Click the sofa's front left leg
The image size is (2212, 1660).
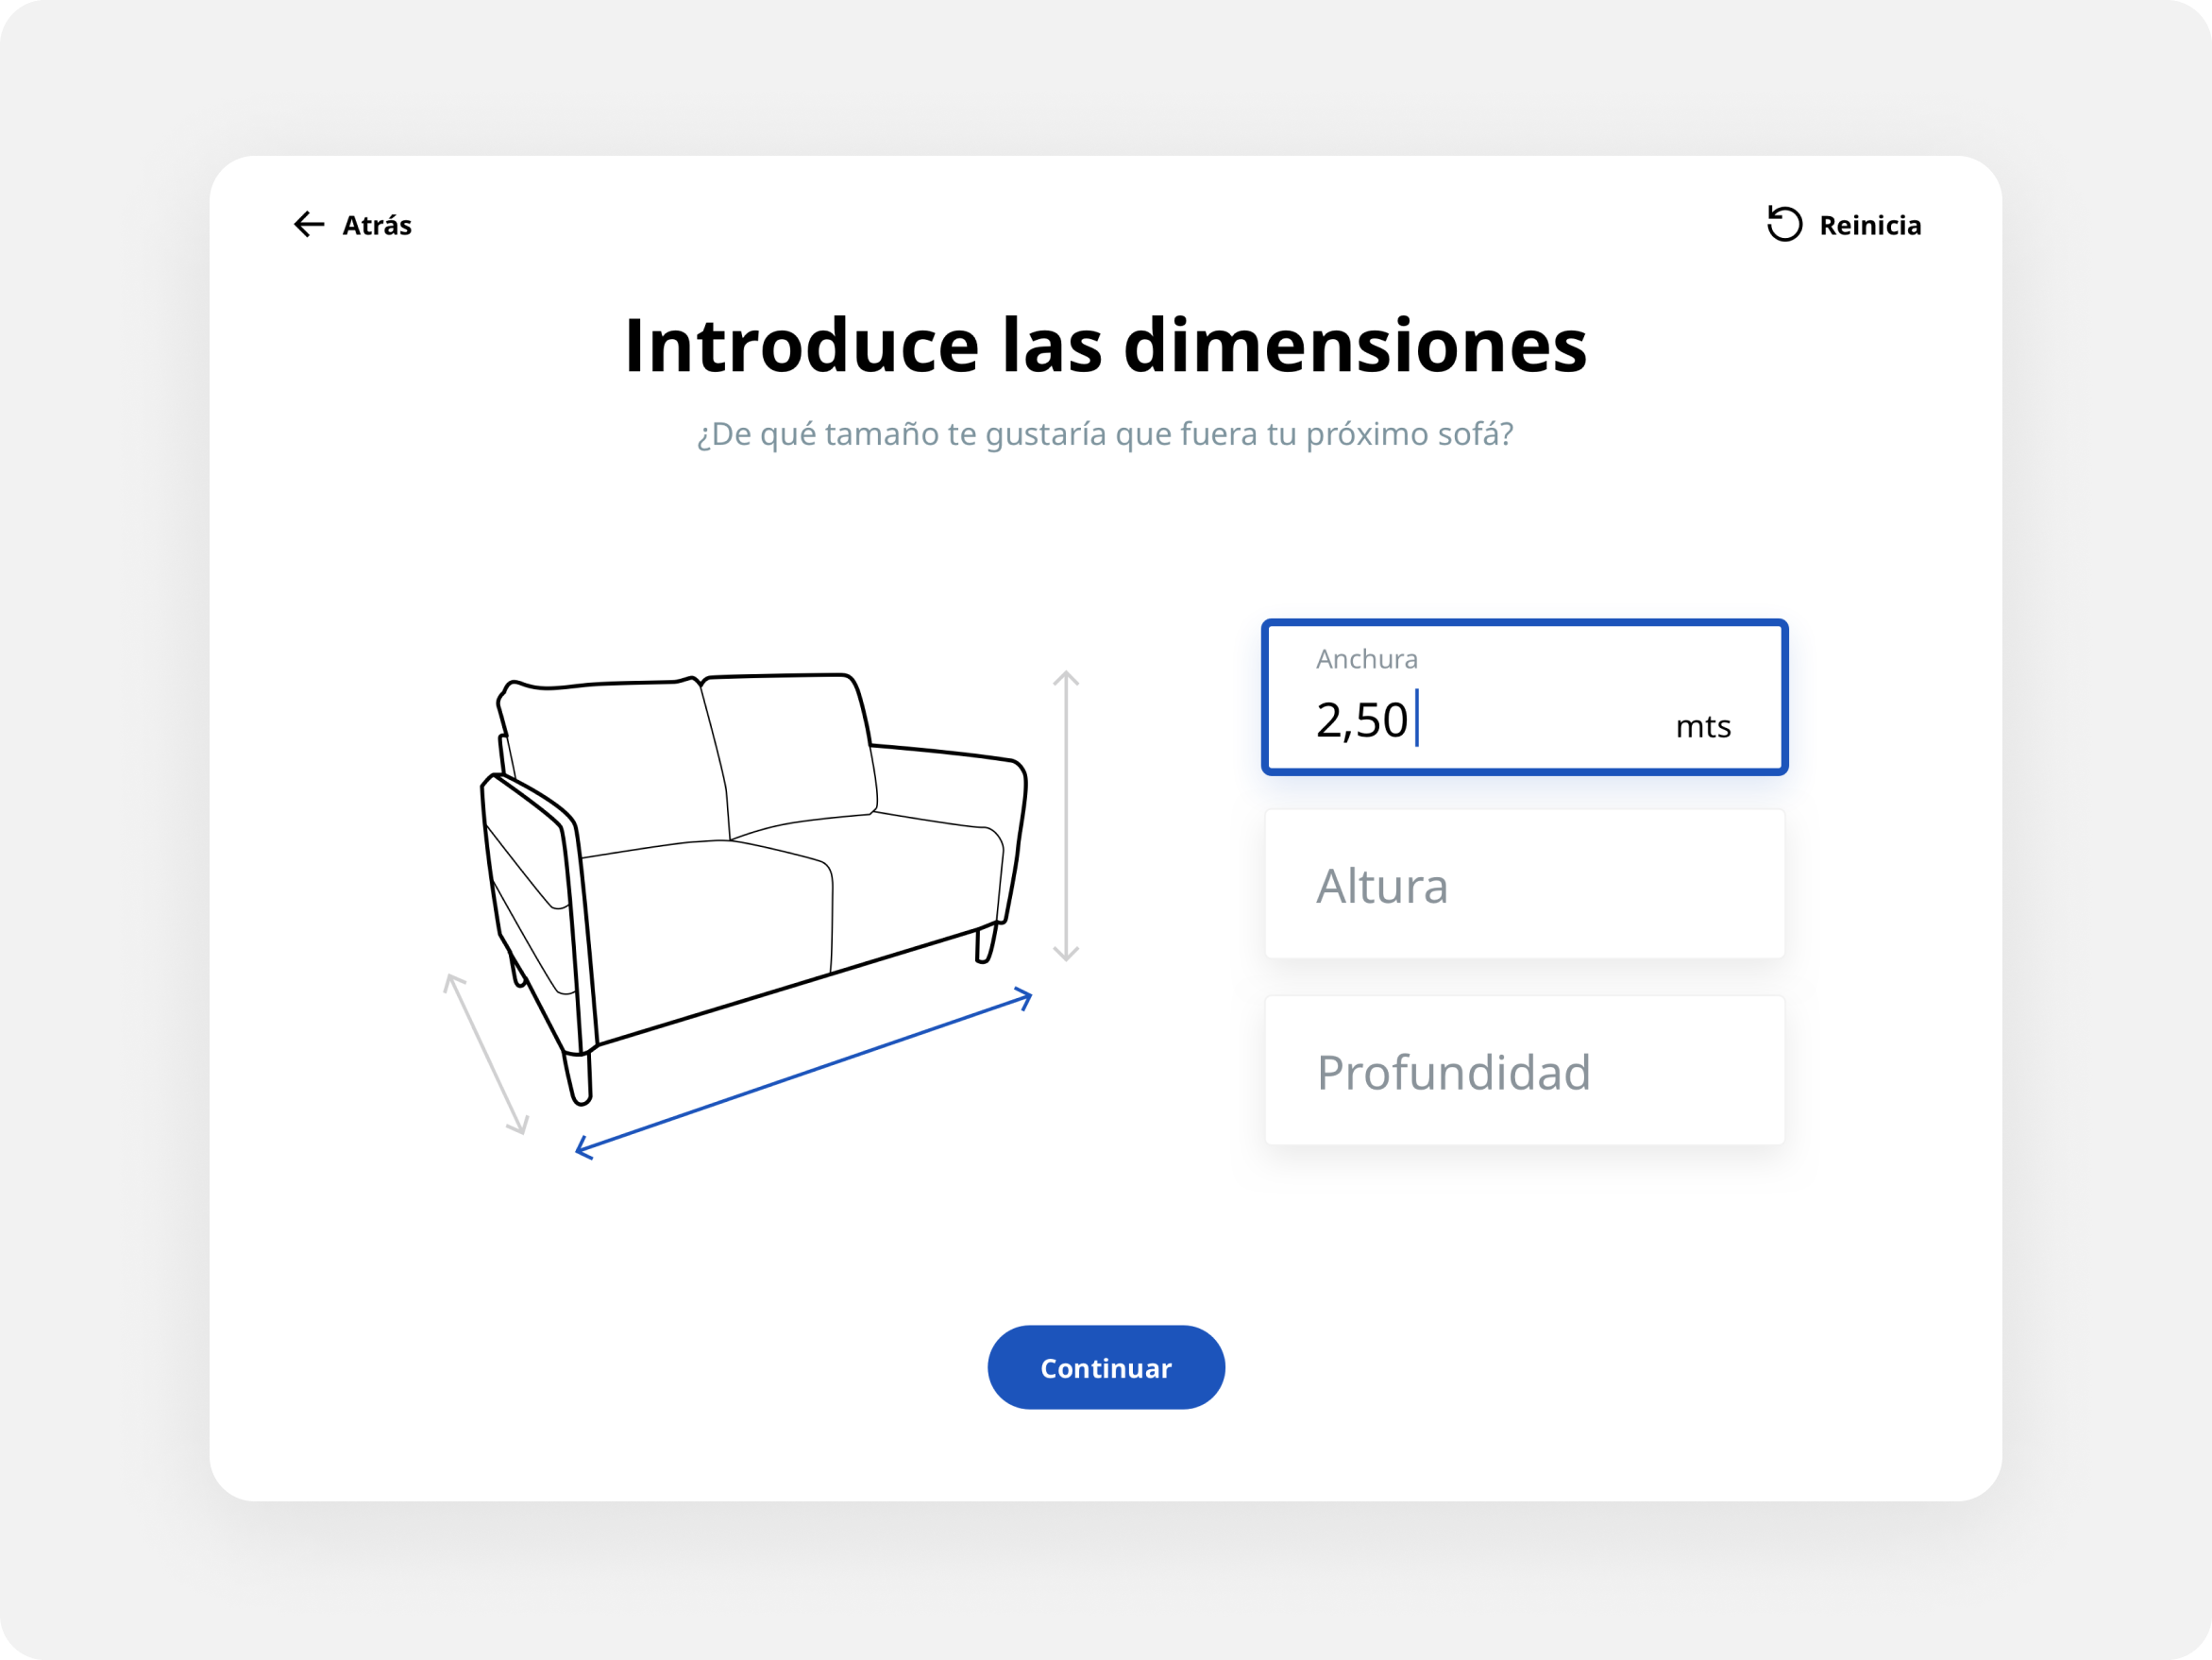[x=579, y=1078]
